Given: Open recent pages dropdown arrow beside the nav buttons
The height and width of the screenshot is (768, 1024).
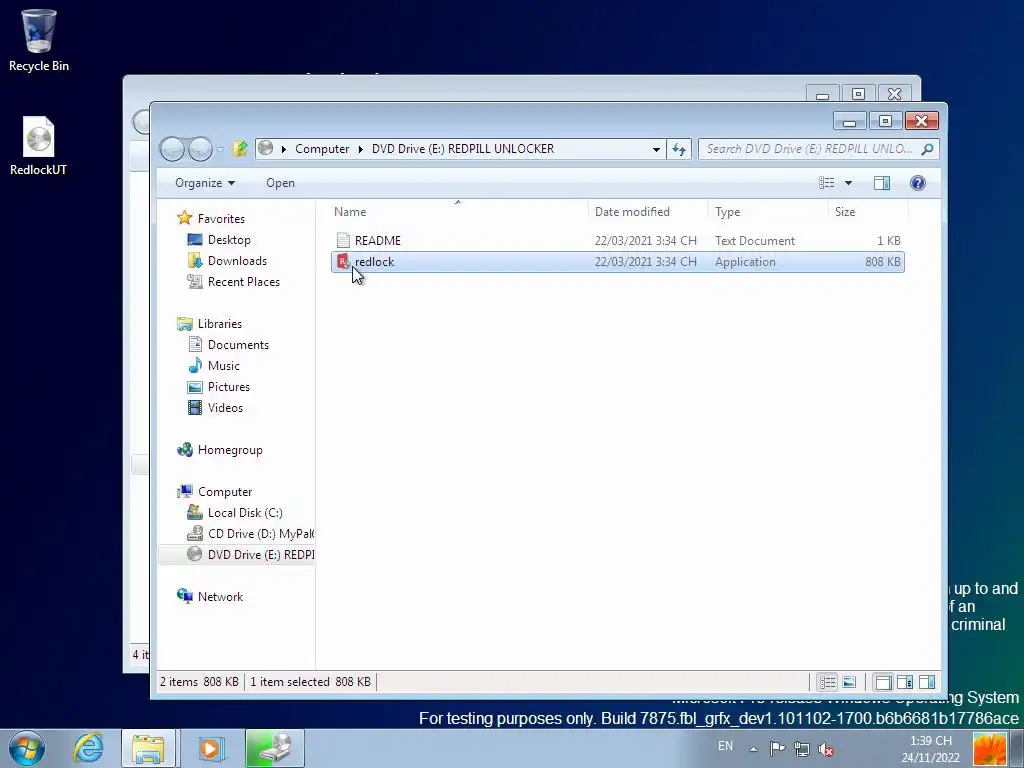Looking at the screenshot, I should point(221,150).
